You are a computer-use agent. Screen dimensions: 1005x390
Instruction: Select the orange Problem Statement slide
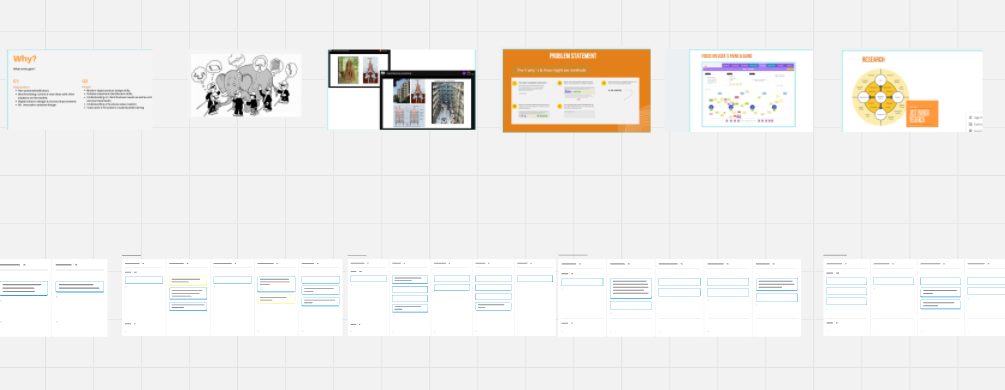pyautogui.click(x=576, y=91)
